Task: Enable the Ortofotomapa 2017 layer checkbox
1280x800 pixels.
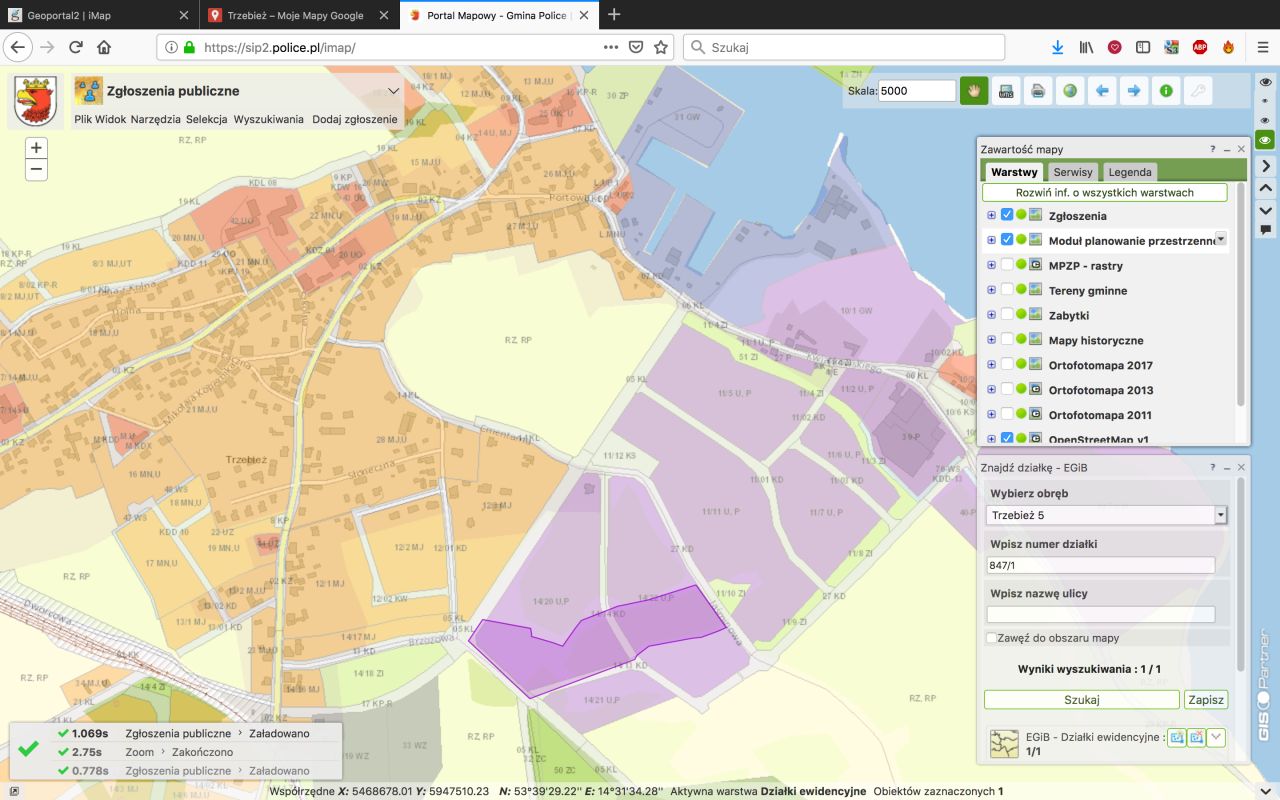Action: click(x=1007, y=365)
